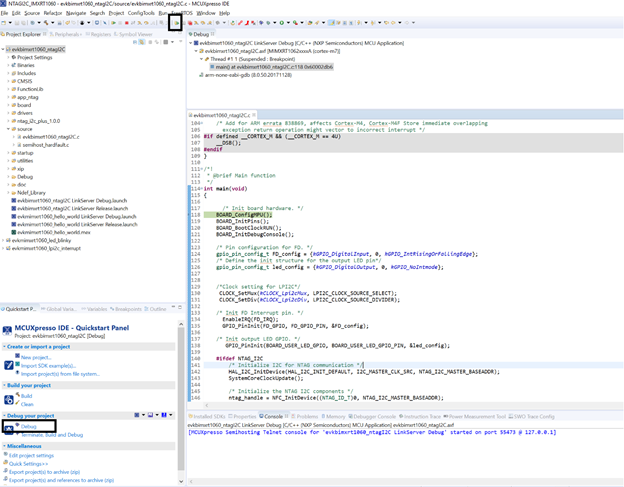Open dropdown next to hammer Build icon
Viewport: 624px width, 487px height.
[53, 23]
